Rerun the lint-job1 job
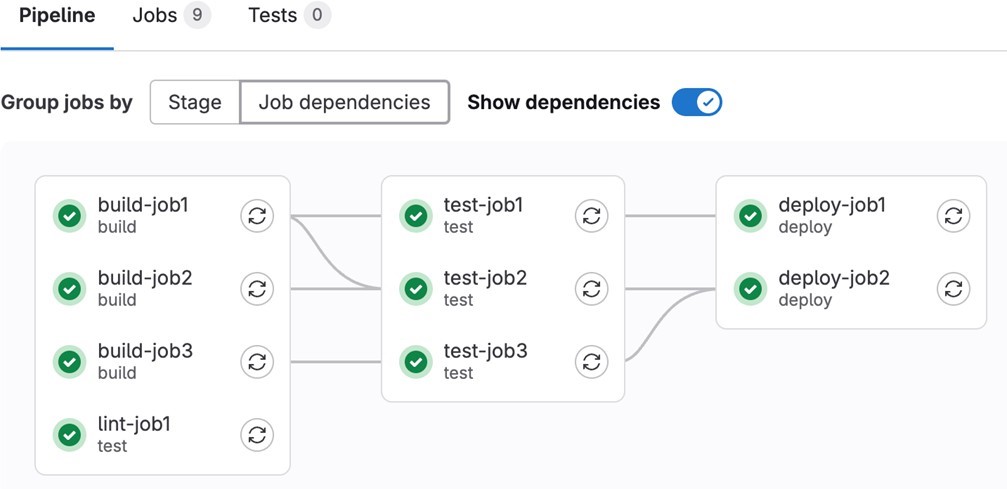Image resolution: width=1007 pixels, height=489 pixels. 257,435
